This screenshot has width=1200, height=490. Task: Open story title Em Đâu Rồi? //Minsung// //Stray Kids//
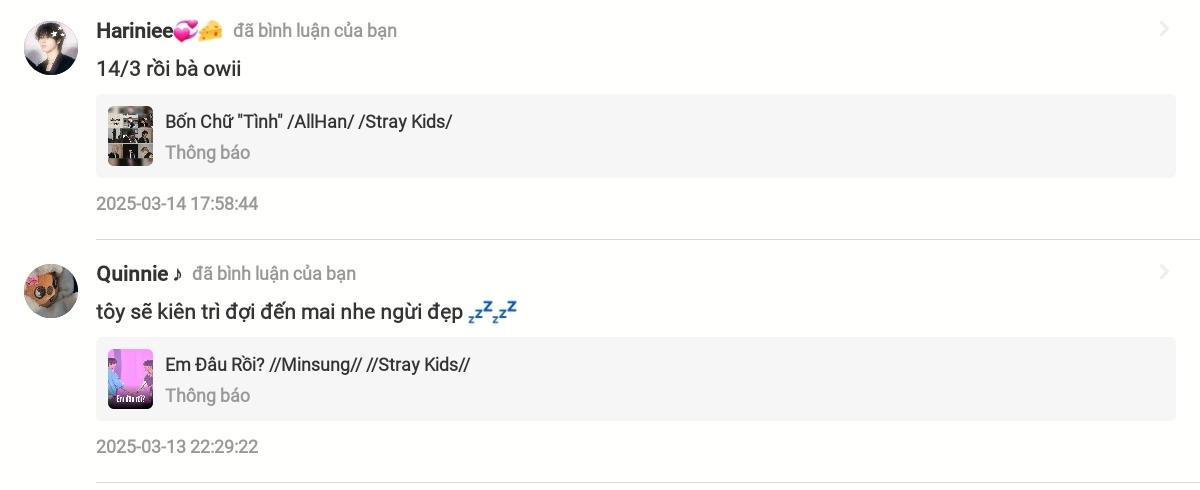pos(318,365)
